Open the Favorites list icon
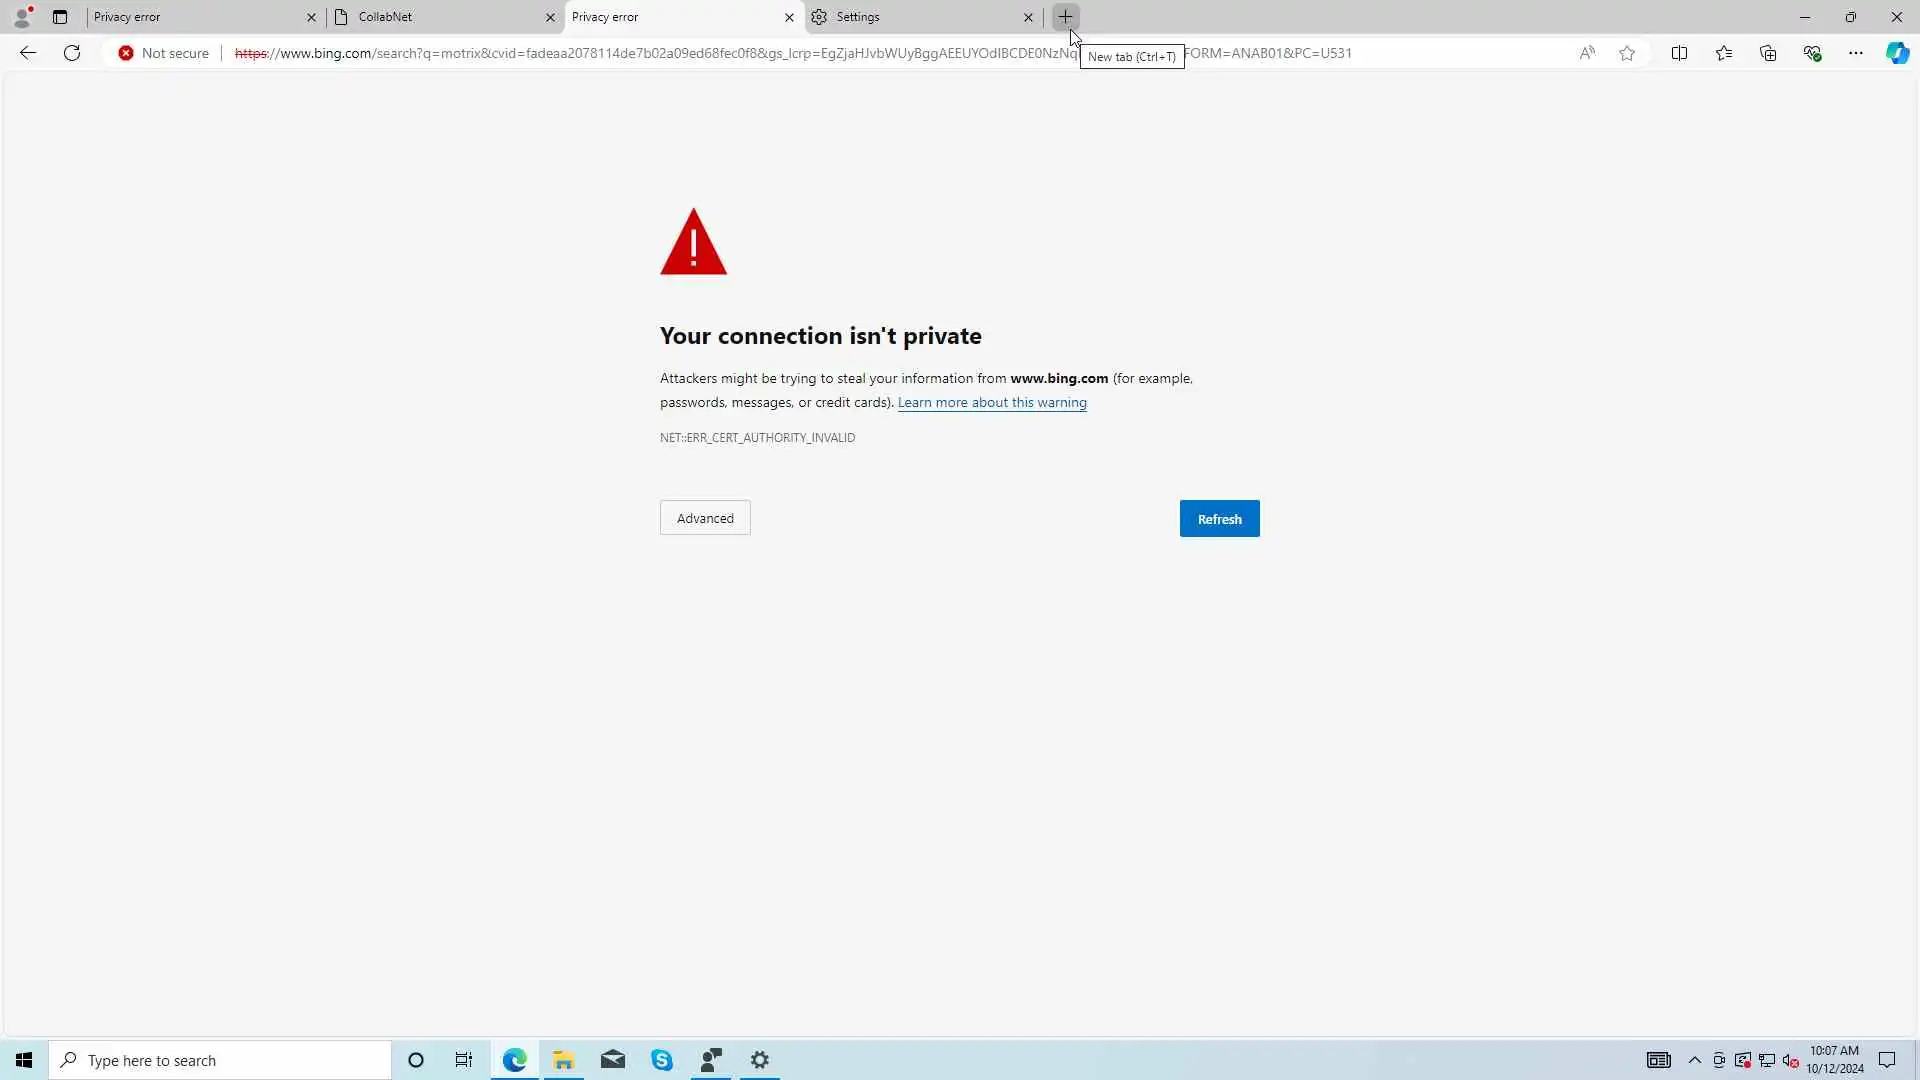Image resolution: width=1920 pixels, height=1080 pixels. [x=1724, y=53]
